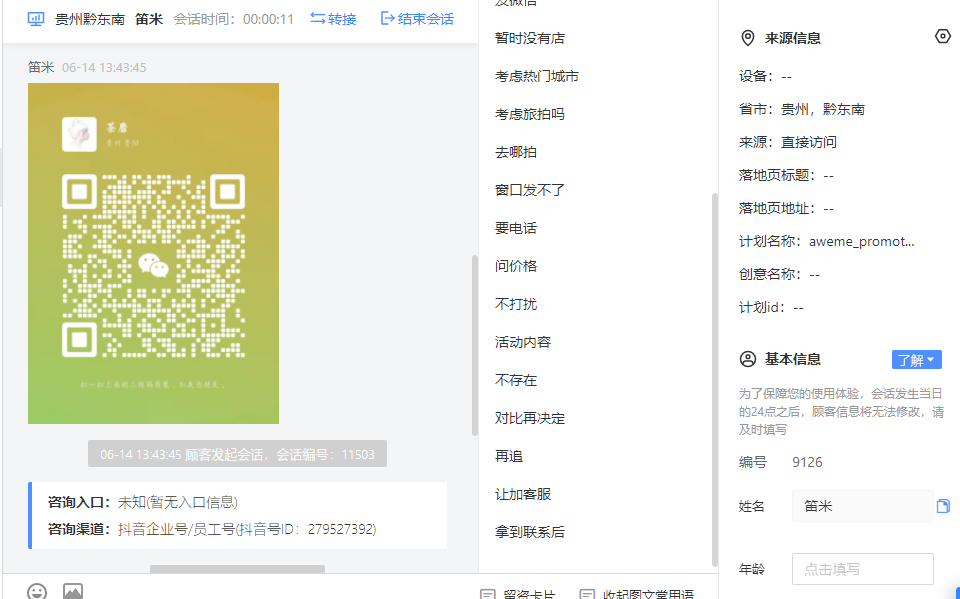This screenshot has width=960, height=599.
Task: Click the 咨询渠道 抖音号ID 279527392 line
Action: tap(212, 529)
